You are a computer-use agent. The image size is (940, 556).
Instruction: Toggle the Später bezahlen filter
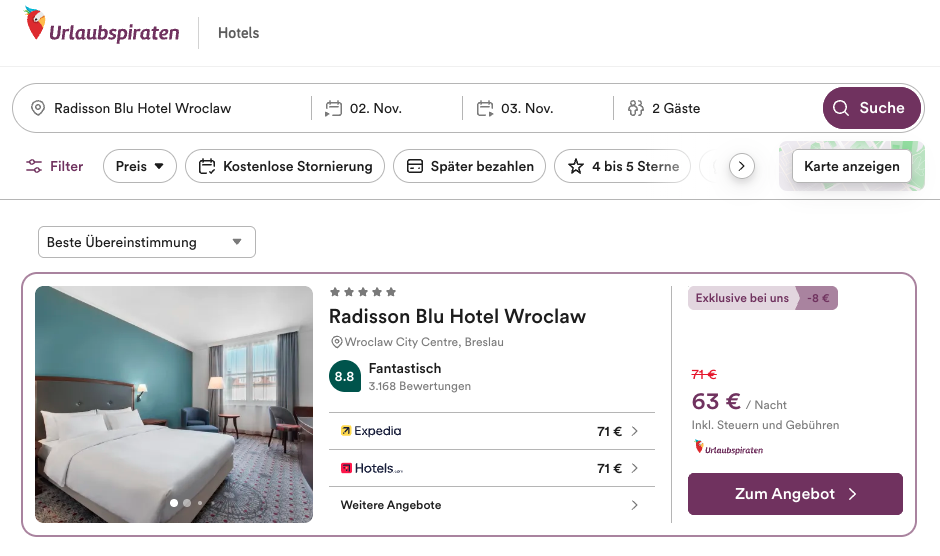tap(470, 166)
